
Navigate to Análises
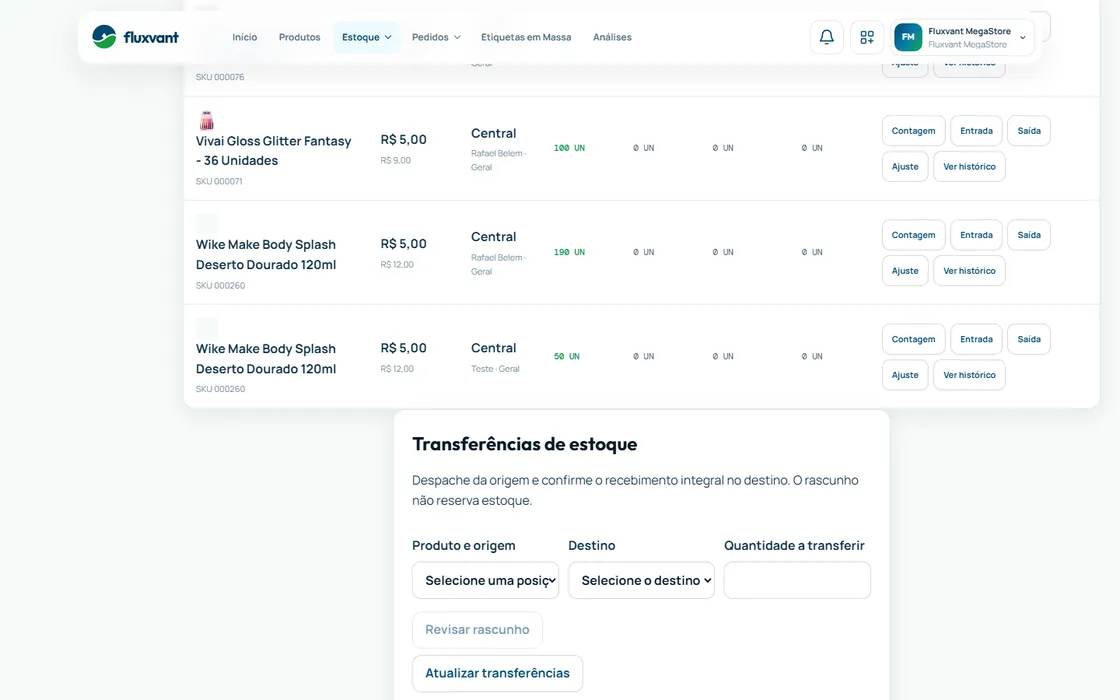tap(612, 37)
